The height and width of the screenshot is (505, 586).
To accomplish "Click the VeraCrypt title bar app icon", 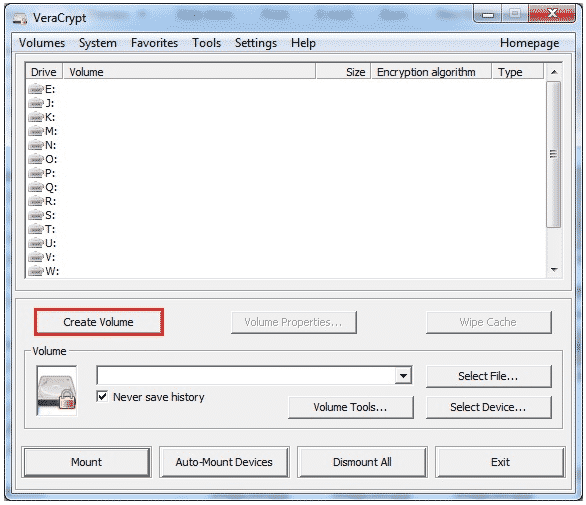I will (x=20, y=18).
